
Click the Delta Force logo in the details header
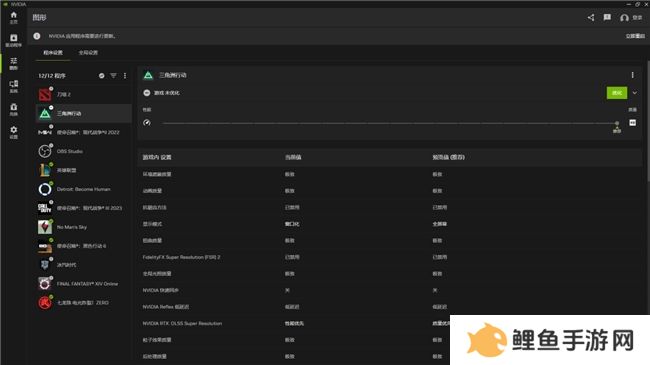point(148,75)
